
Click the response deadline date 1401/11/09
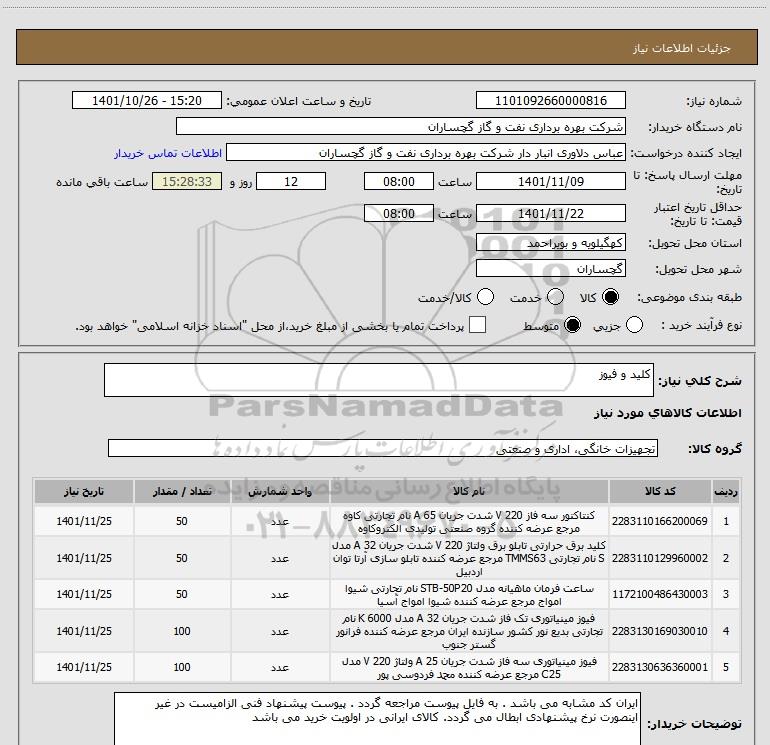(x=550, y=181)
